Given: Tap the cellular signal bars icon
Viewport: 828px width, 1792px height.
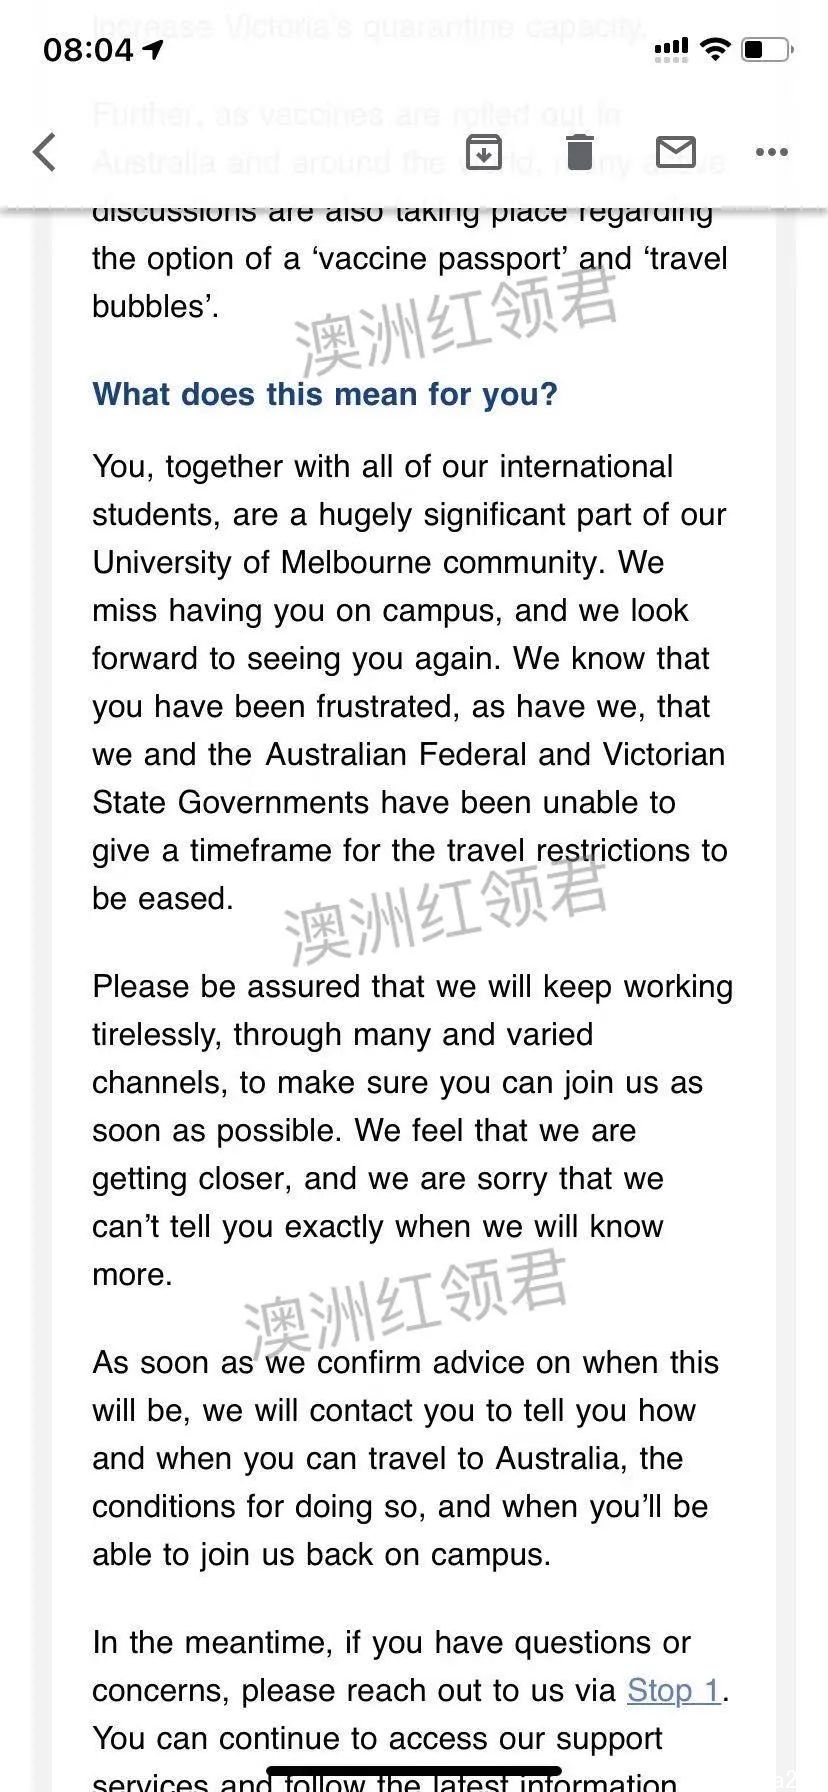Looking at the screenshot, I should (x=671, y=49).
